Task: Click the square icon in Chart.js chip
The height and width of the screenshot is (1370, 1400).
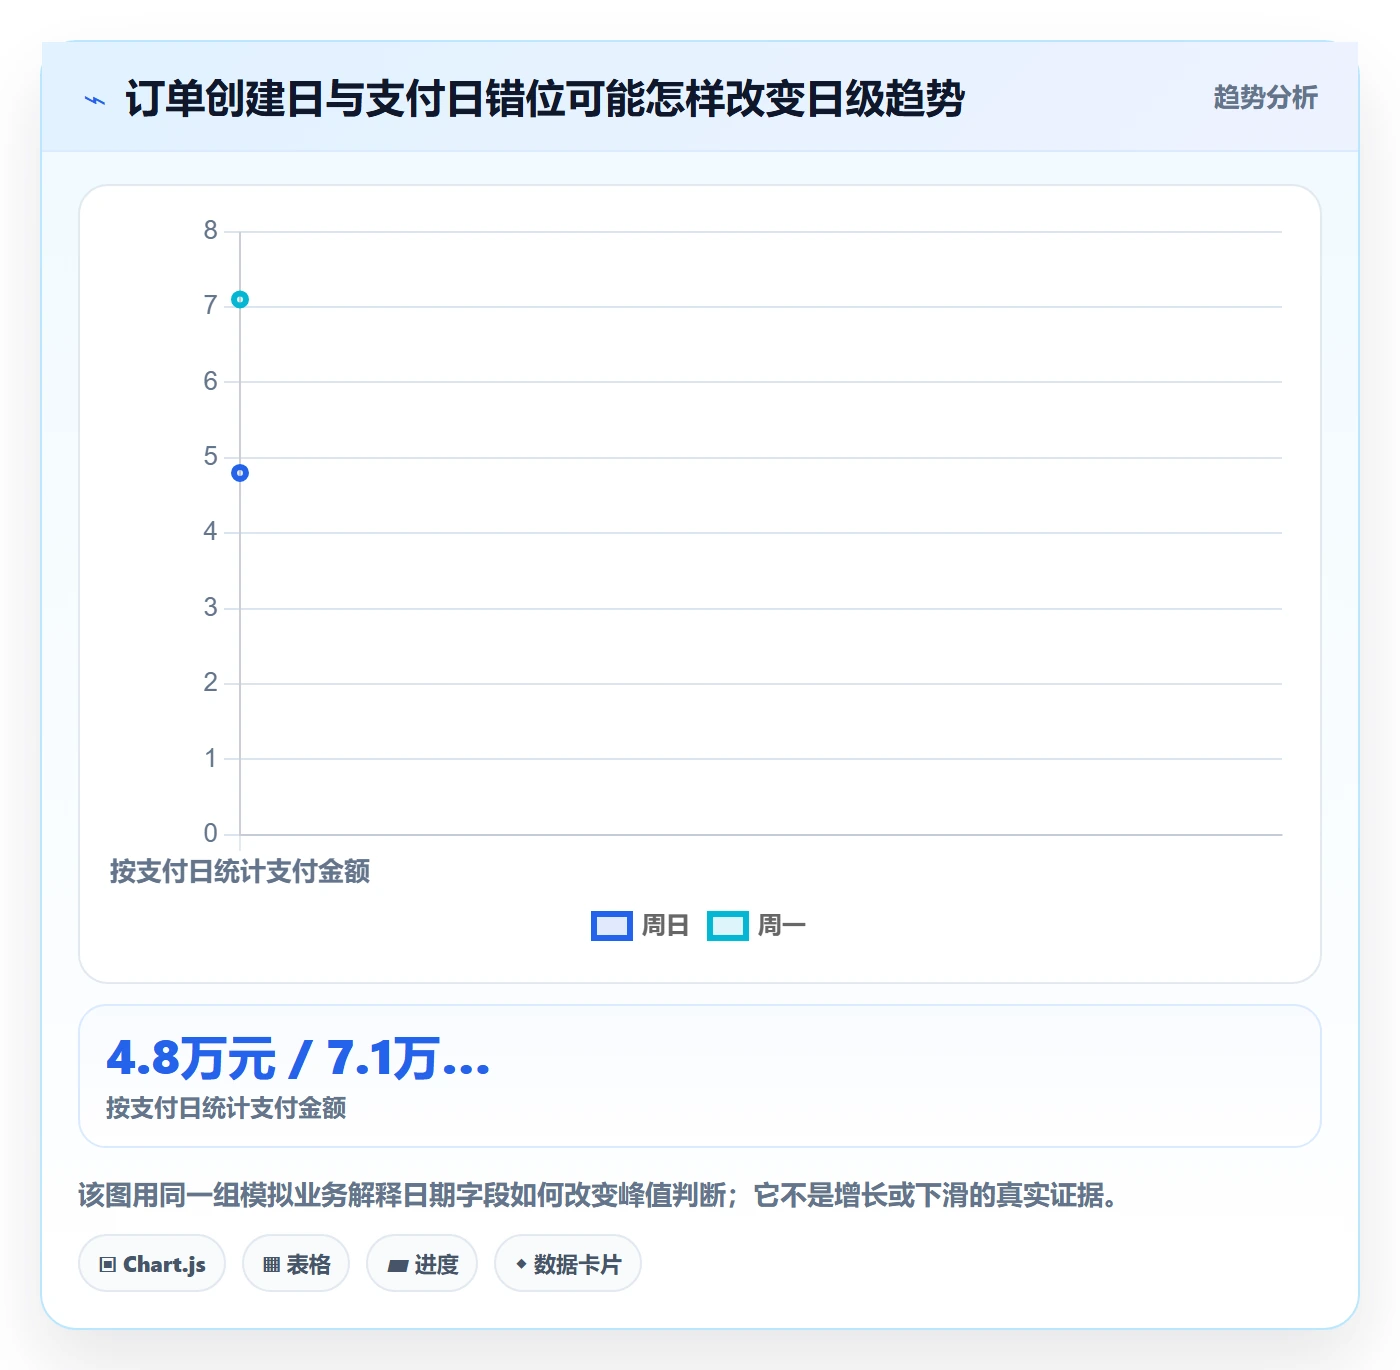Action: tap(108, 1265)
